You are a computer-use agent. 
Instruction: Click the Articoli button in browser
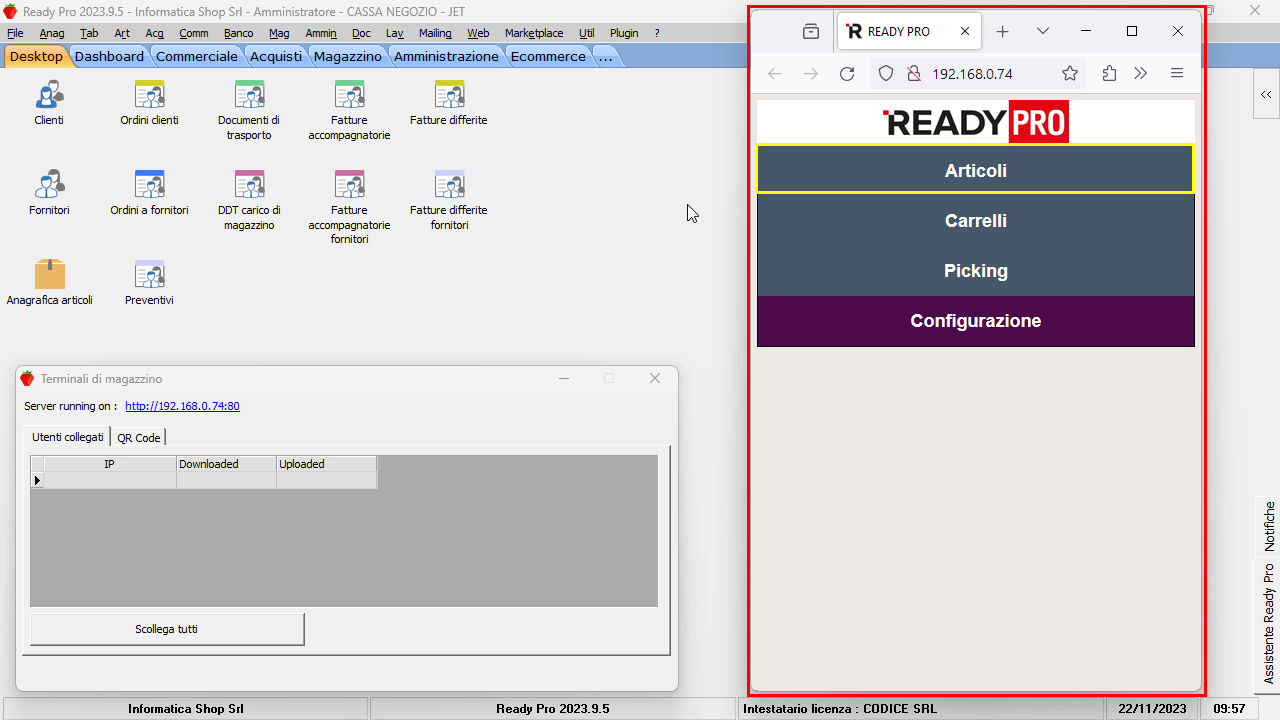coord(976,171)
